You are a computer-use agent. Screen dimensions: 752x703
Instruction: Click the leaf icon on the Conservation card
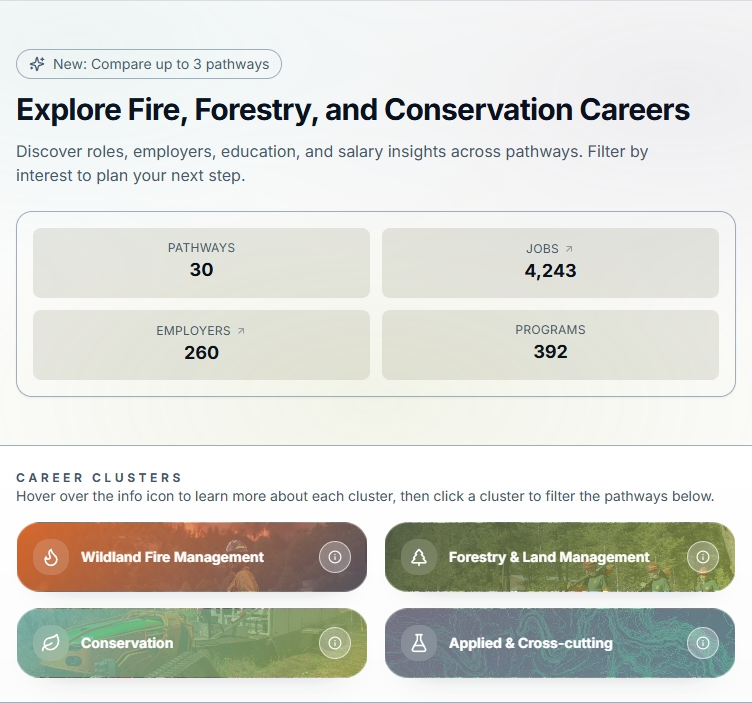coord(51,643)
